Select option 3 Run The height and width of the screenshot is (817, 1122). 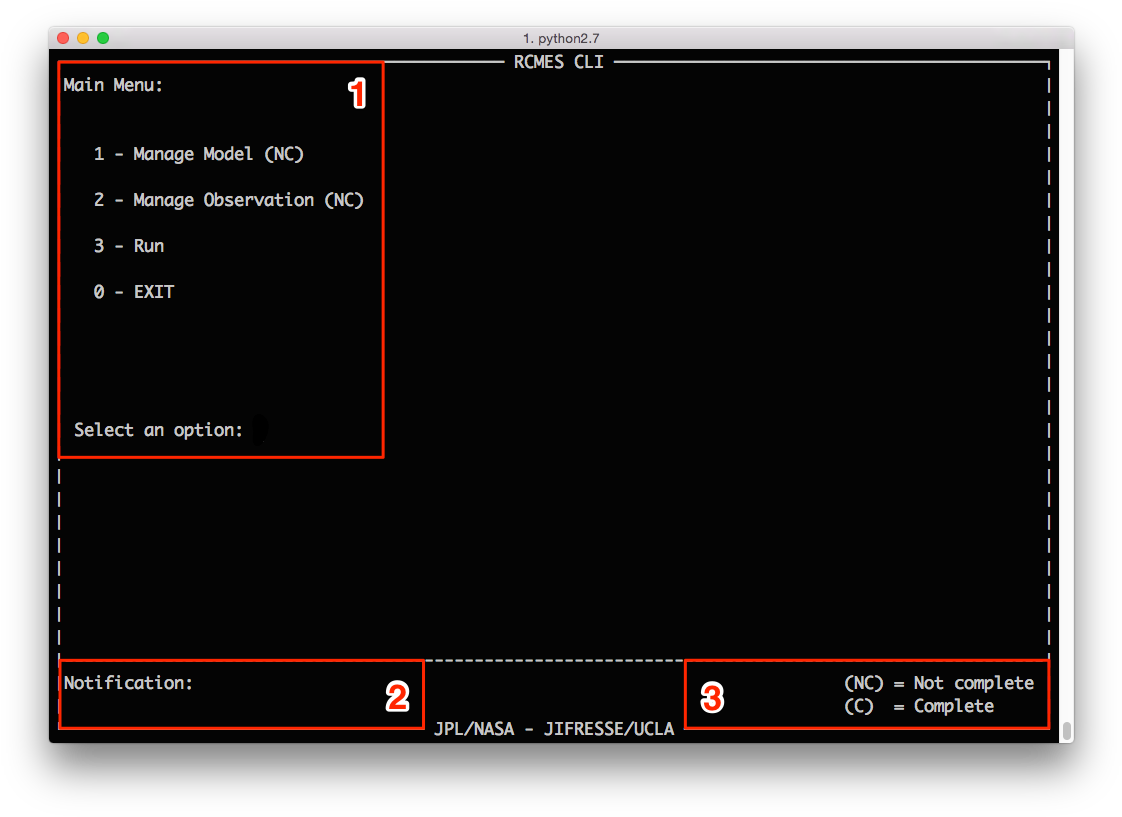click(129, 245)
